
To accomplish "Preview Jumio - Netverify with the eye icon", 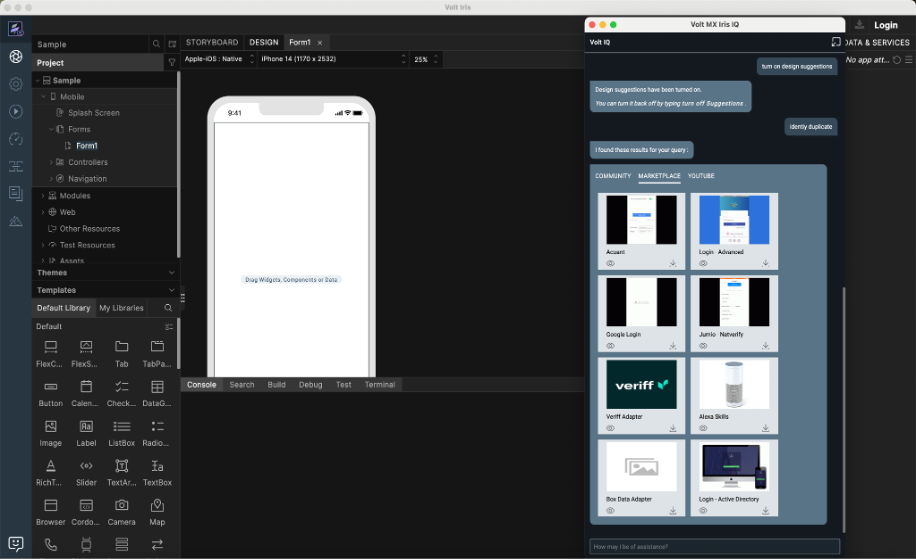I will tap(703, 346).
